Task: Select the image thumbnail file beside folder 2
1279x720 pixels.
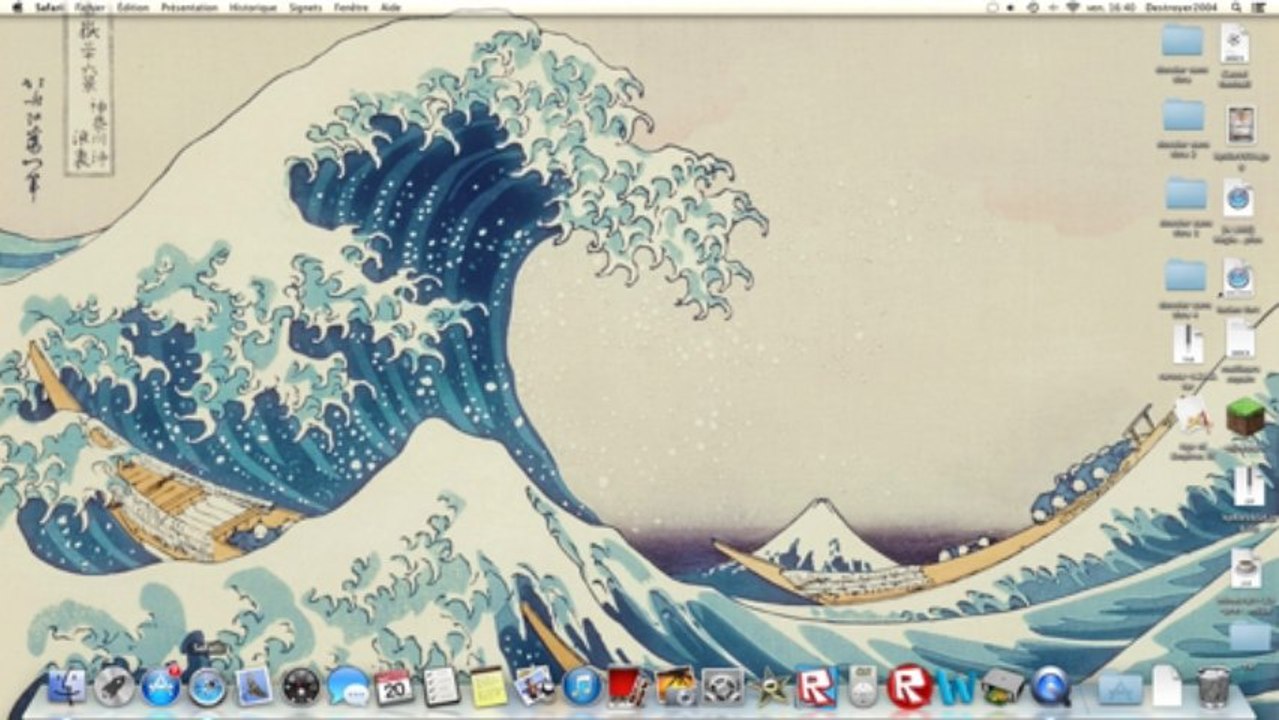Action: coord(1241,125)
